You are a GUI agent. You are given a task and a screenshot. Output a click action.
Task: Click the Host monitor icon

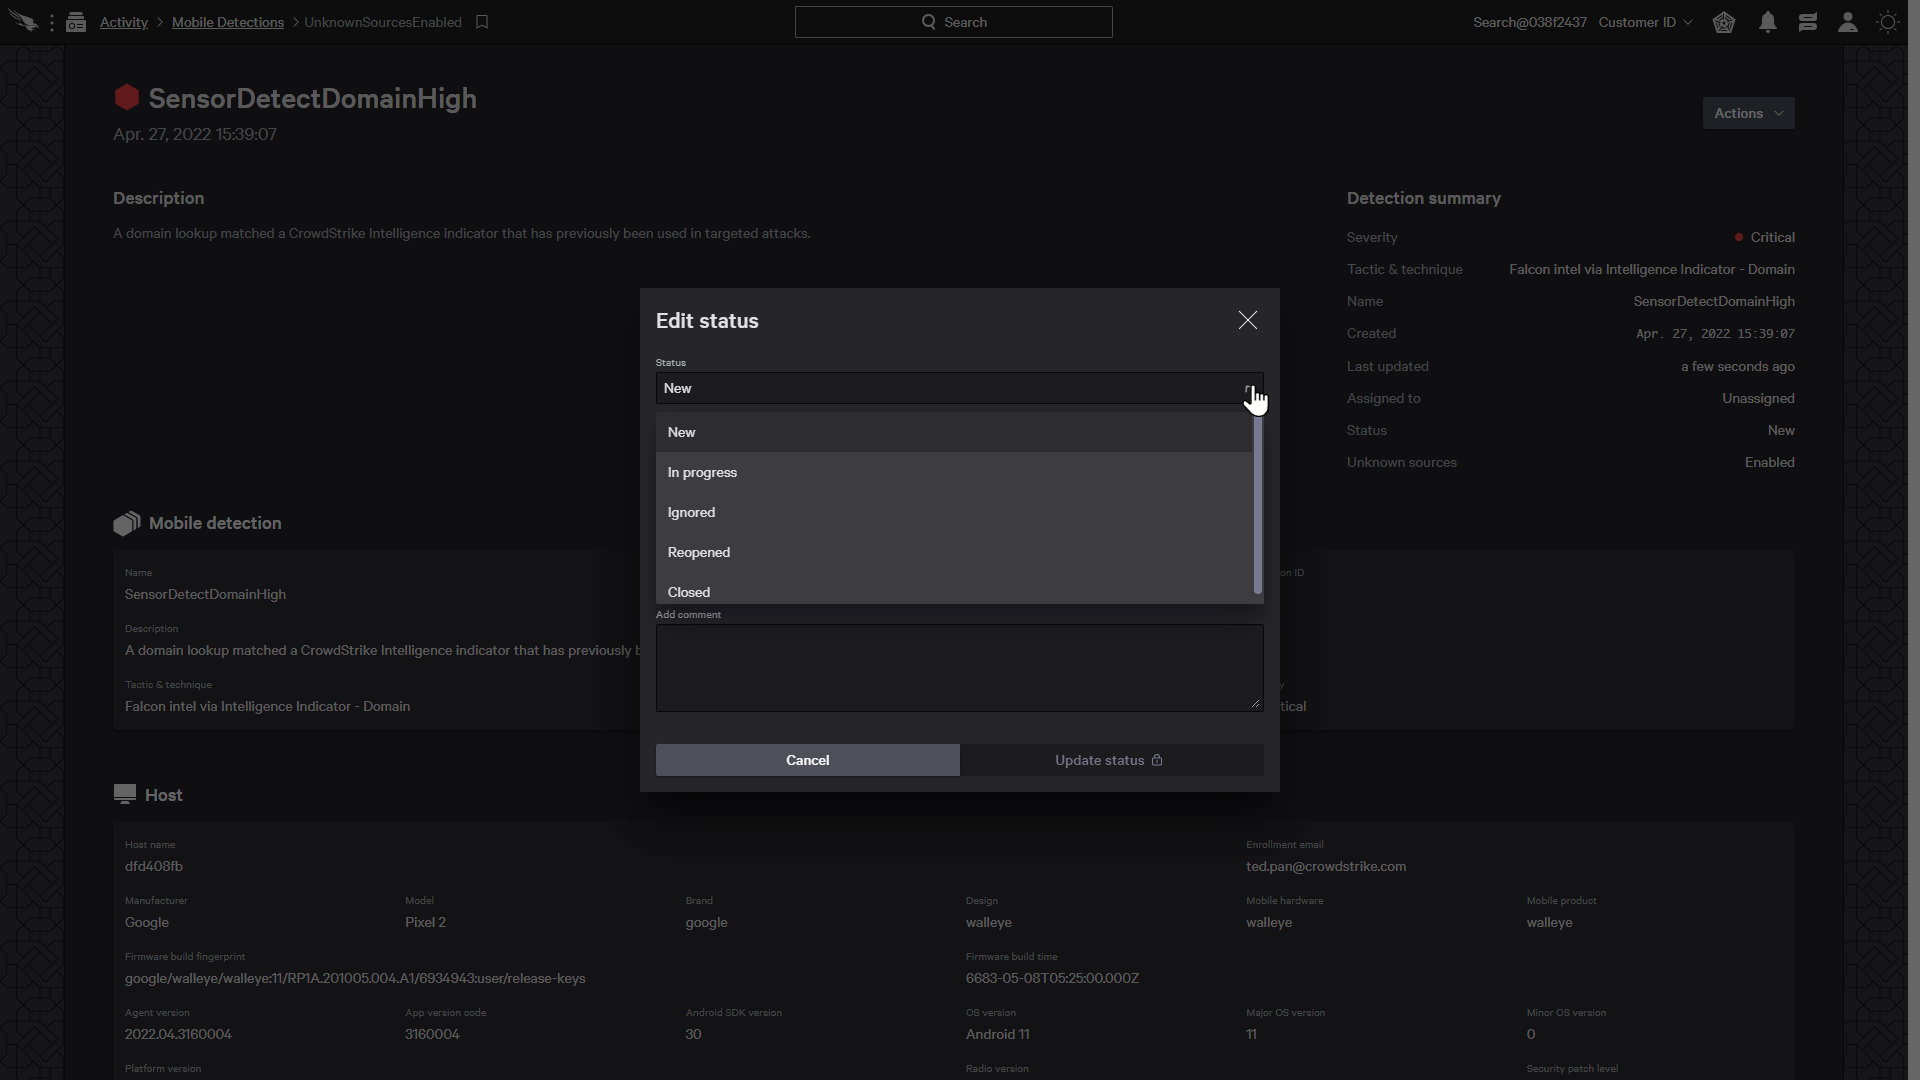coord(124,793)
